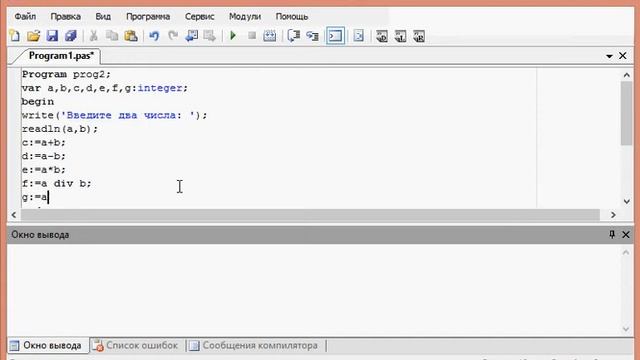The image size is (640, 360).
Task: Create a new file with the New icon
Action: [15, 36]
